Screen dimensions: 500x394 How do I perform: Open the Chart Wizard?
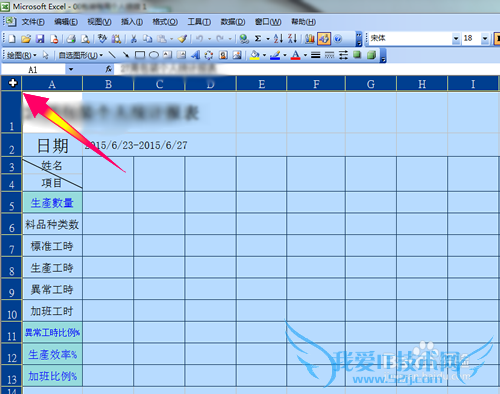coord(310,39)
